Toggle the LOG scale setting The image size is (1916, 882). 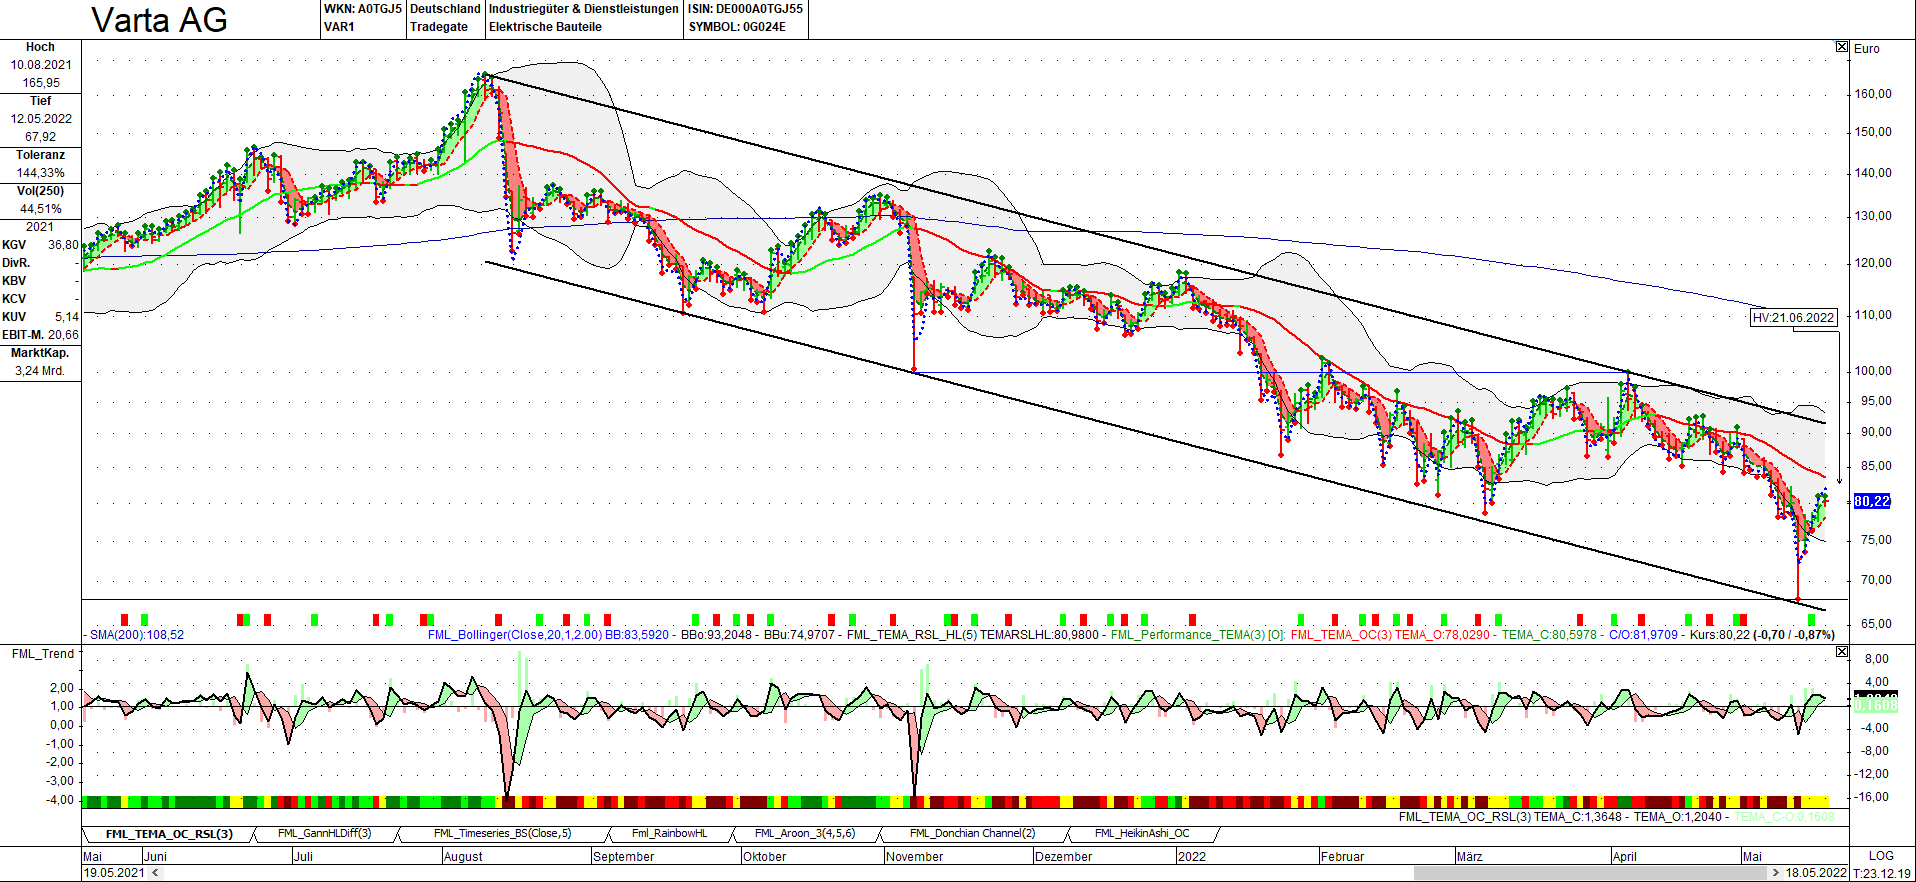click(x=1881, y=856)
